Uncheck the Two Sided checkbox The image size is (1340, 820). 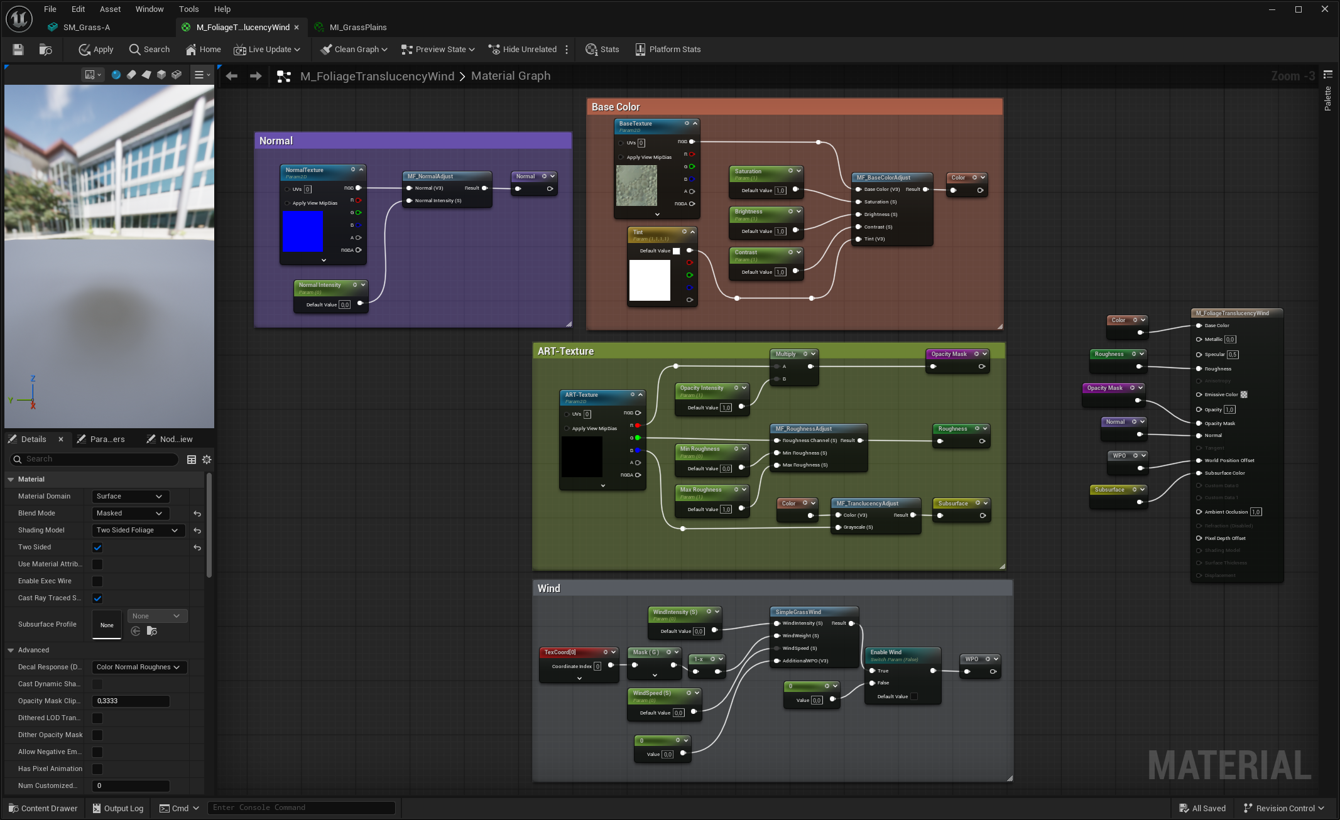click(x=97, y=548)
